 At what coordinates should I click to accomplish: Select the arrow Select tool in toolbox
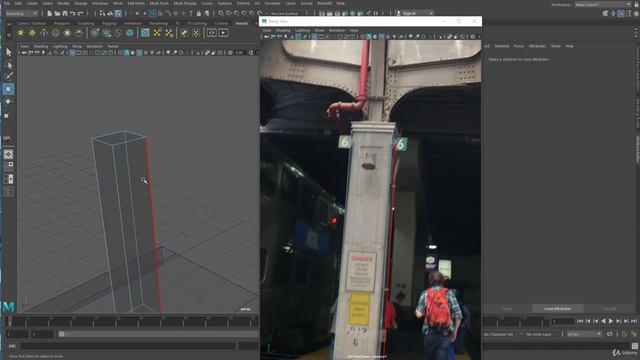[9, 52]
